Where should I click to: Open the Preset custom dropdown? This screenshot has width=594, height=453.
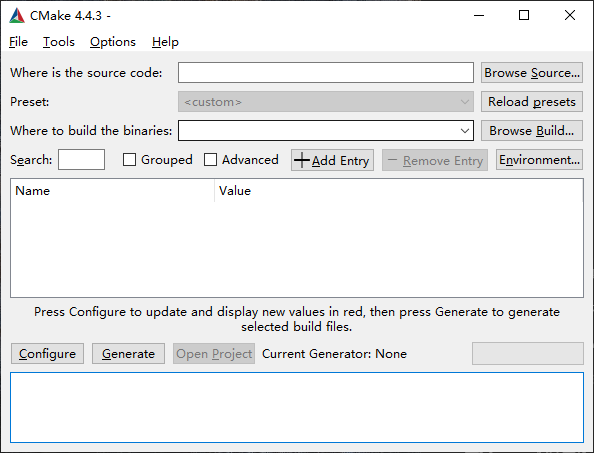click(326, 102)
